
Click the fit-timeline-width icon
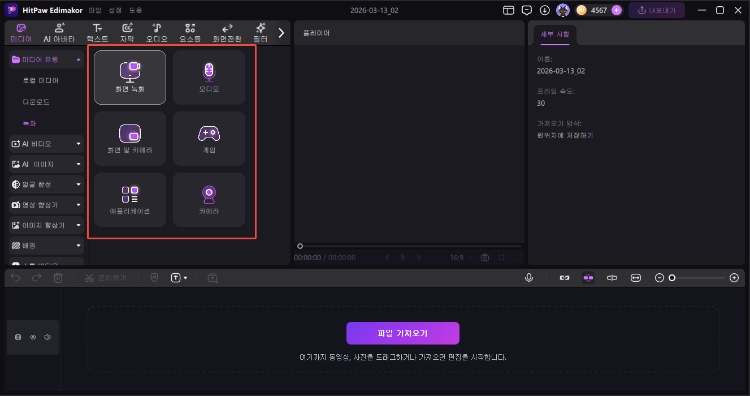(636, 278)
